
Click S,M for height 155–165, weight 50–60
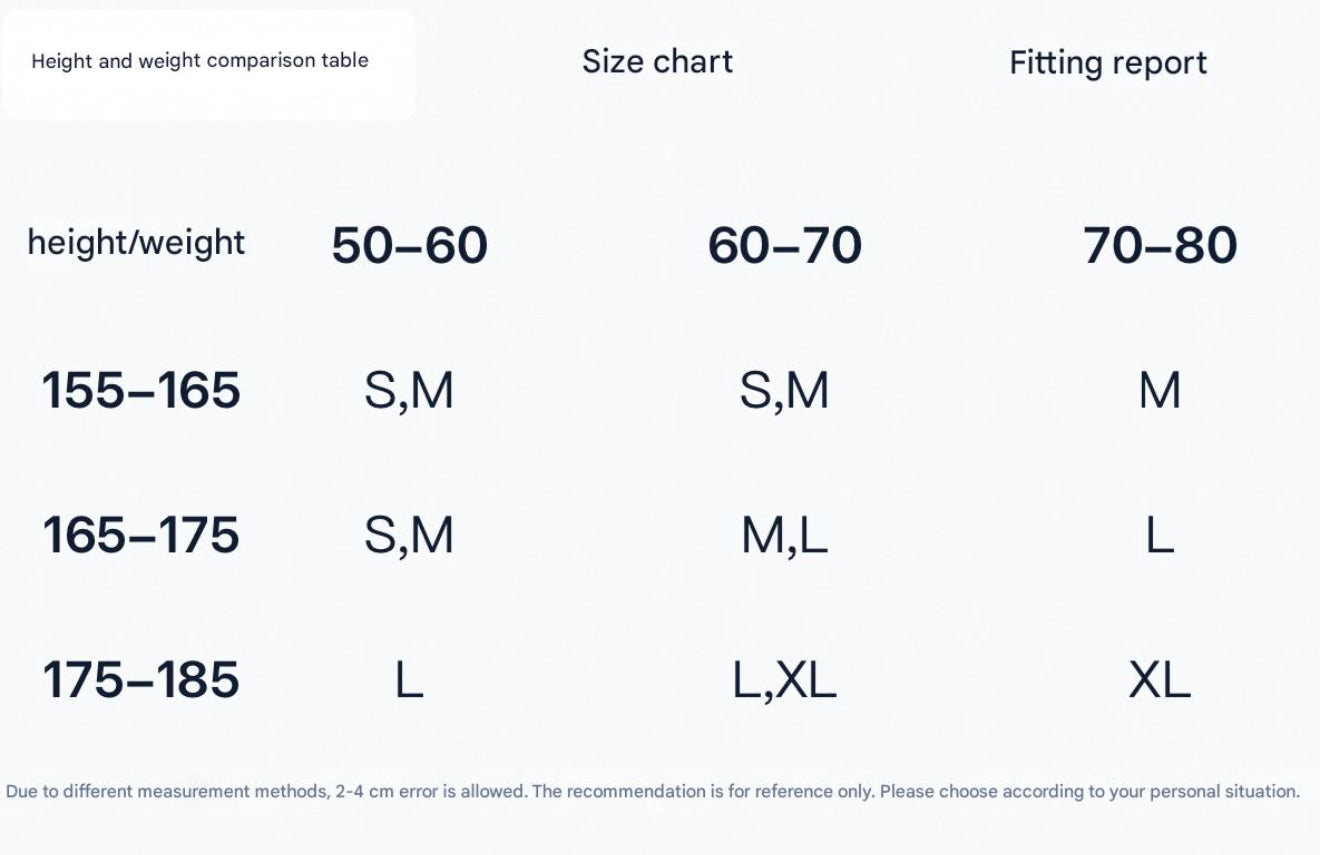(x=408, y=391)
